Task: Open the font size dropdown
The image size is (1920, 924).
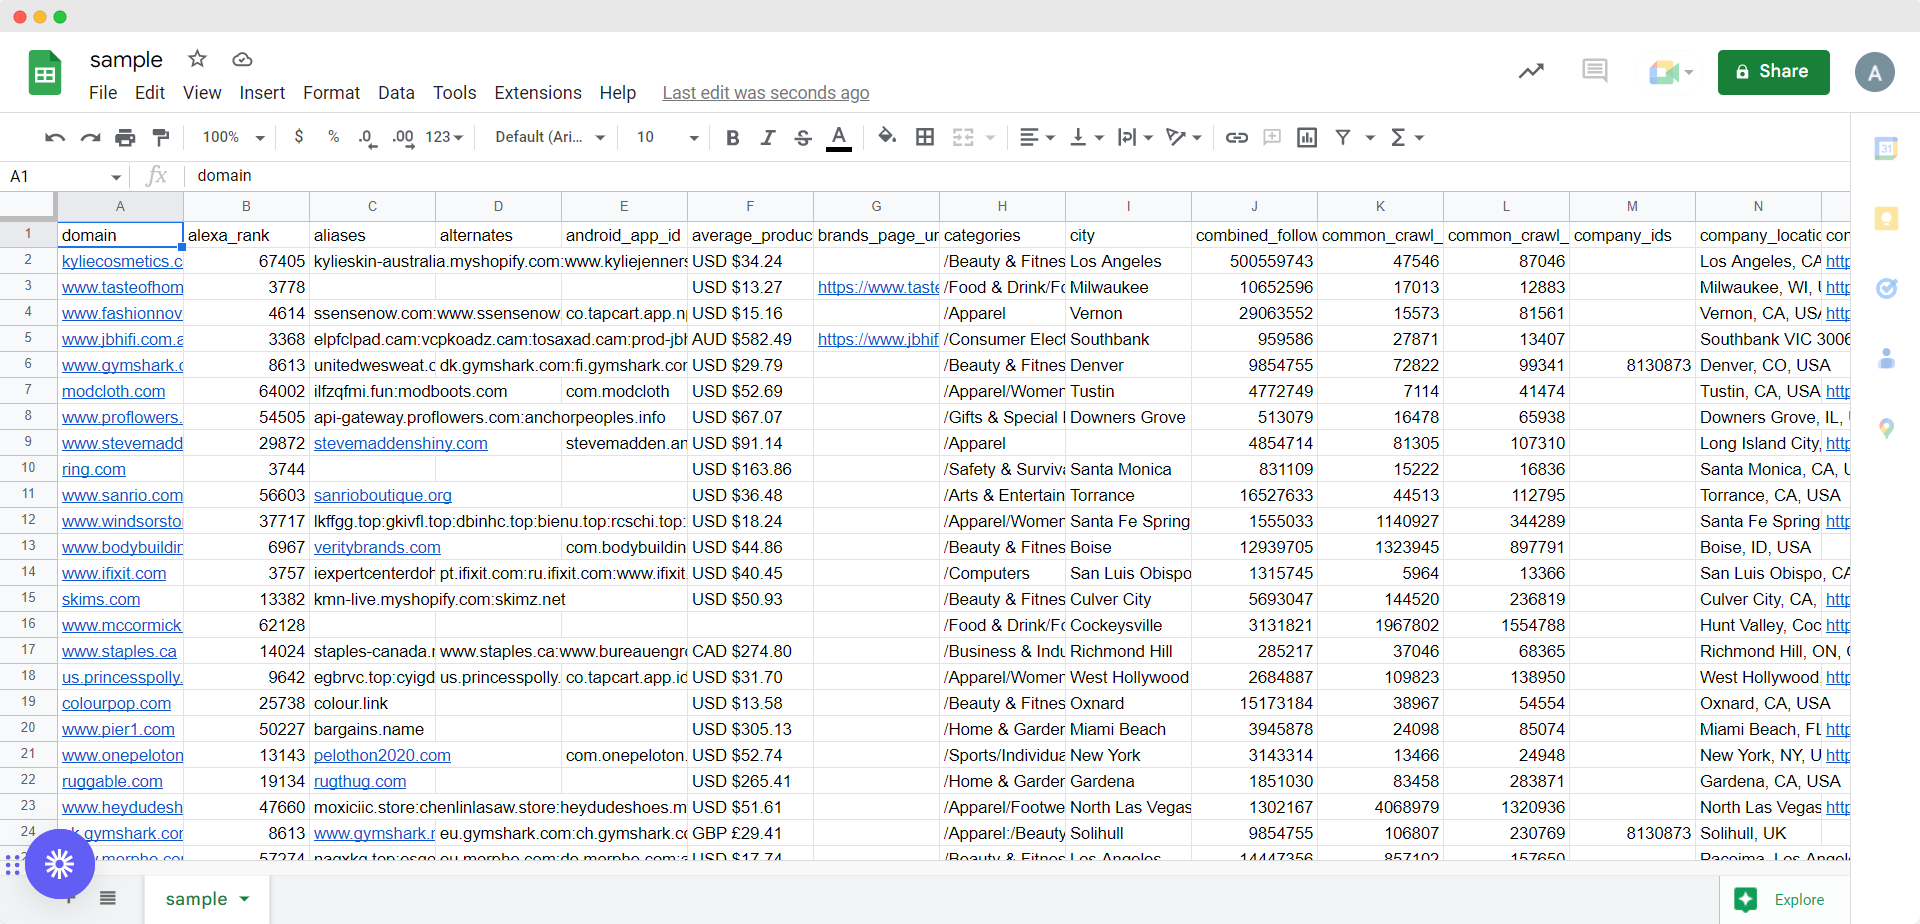Action: [x=667, y=137]
